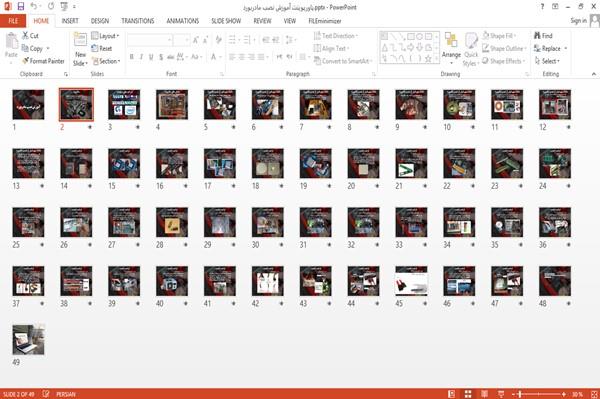Open the Arrange objects tool

451,48
